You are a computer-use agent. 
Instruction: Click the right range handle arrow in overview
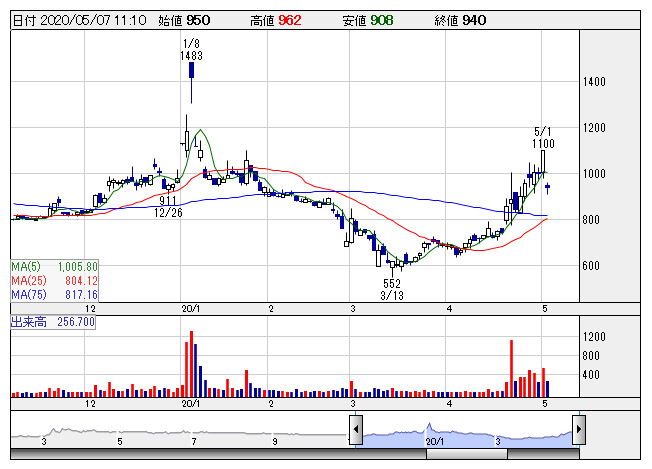579,431
